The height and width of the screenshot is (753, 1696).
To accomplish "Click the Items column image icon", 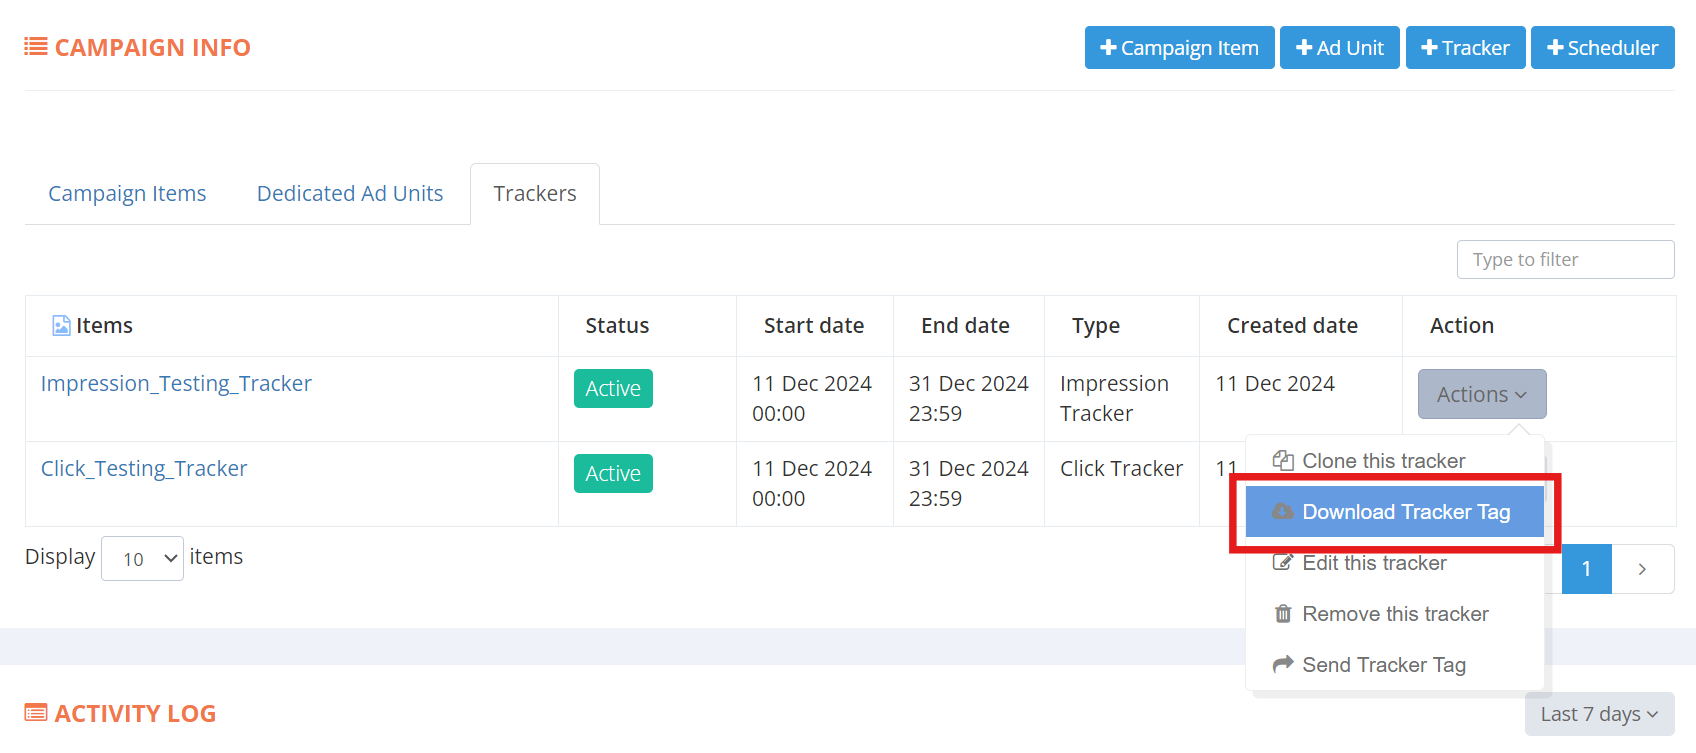I will coord(61,326).
